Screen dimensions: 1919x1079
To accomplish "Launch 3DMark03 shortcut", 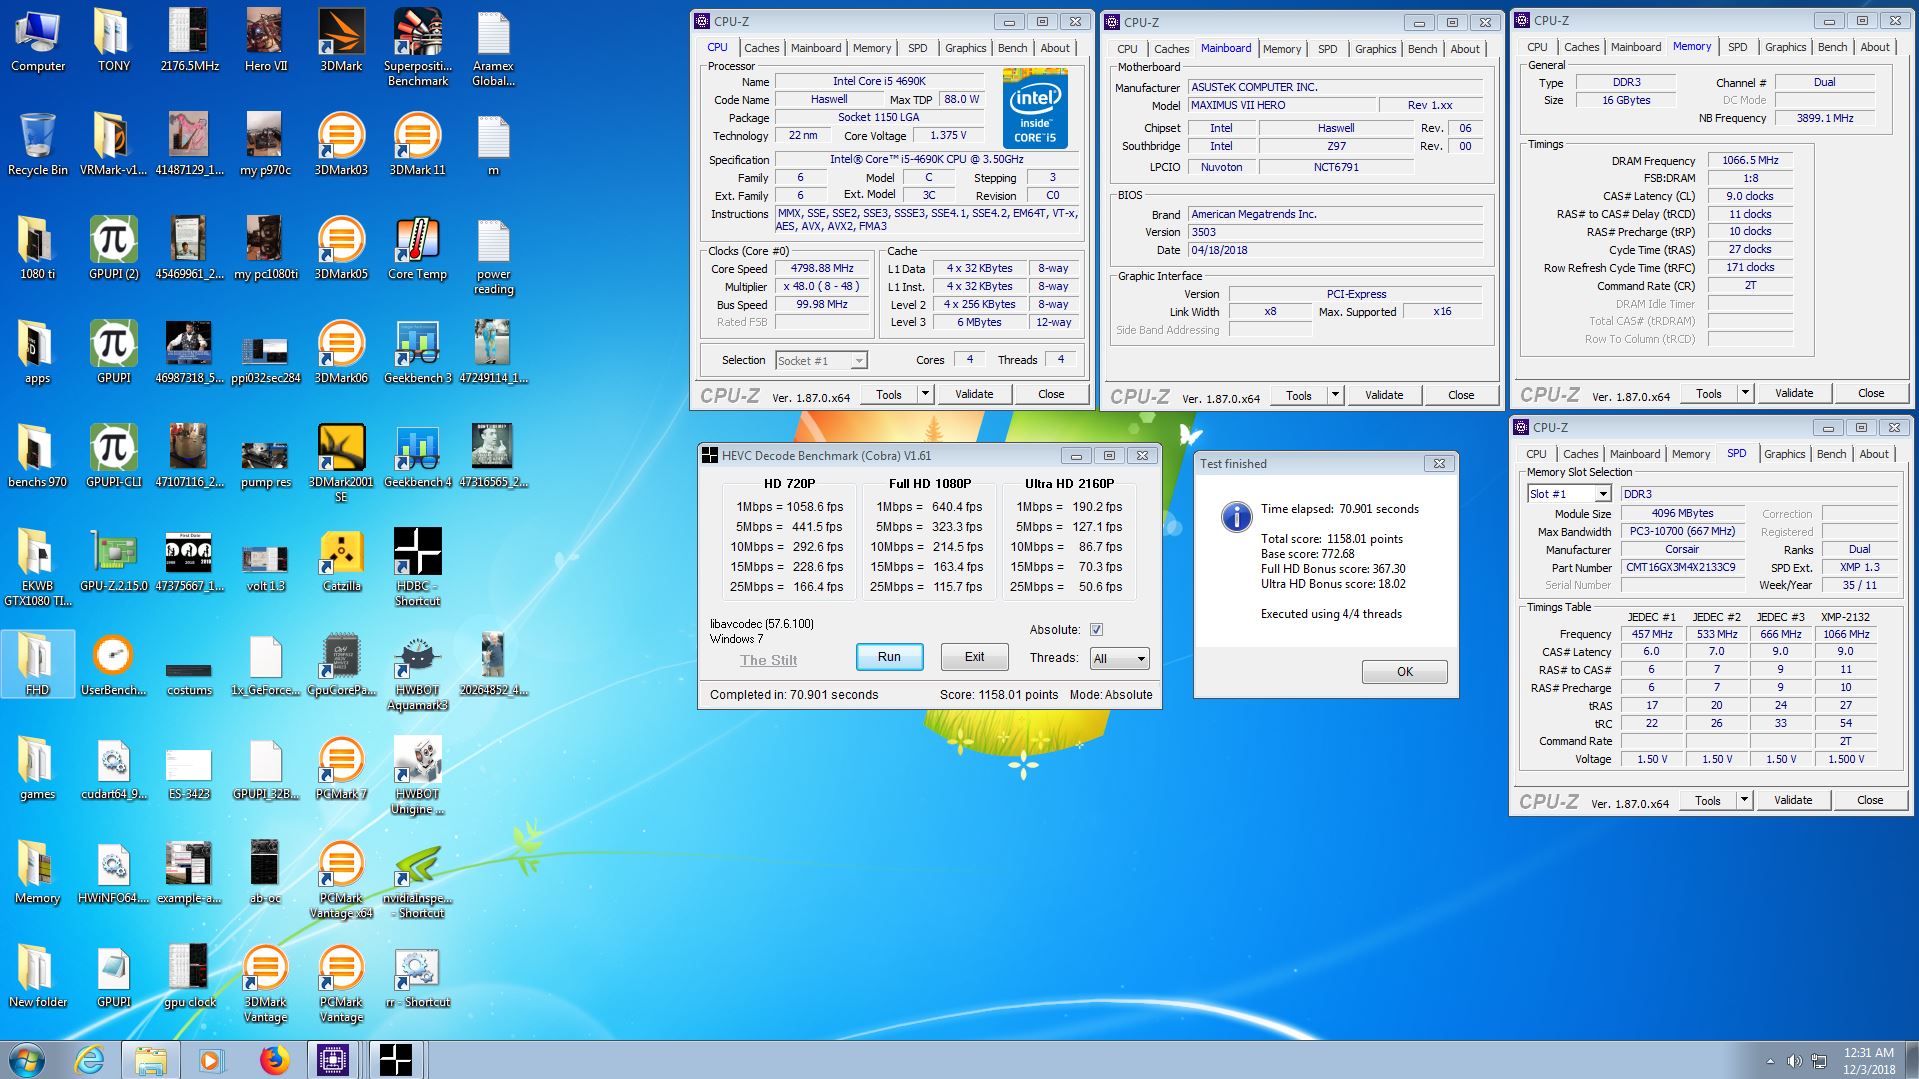I will click(341, 146).
